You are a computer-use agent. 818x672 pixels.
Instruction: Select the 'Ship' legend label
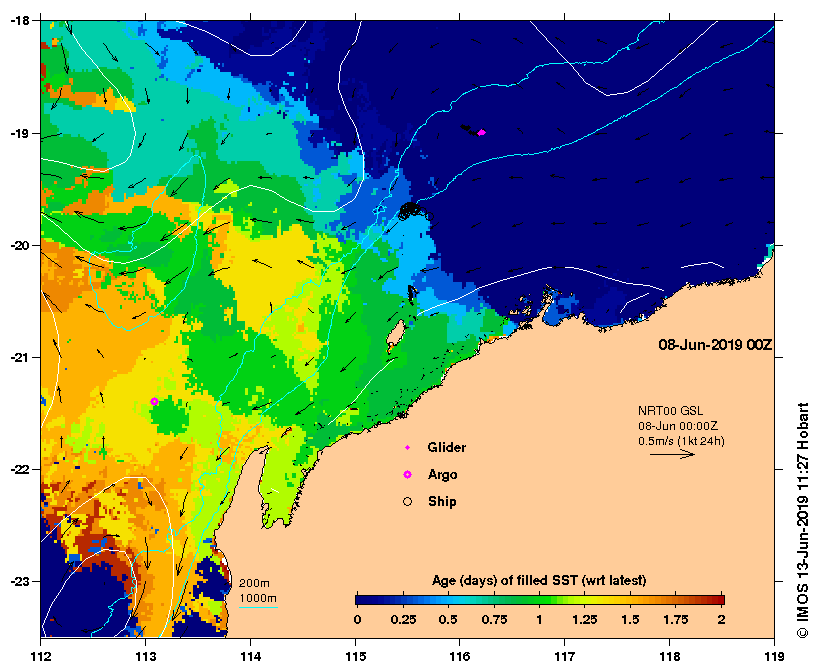(442, 501)
